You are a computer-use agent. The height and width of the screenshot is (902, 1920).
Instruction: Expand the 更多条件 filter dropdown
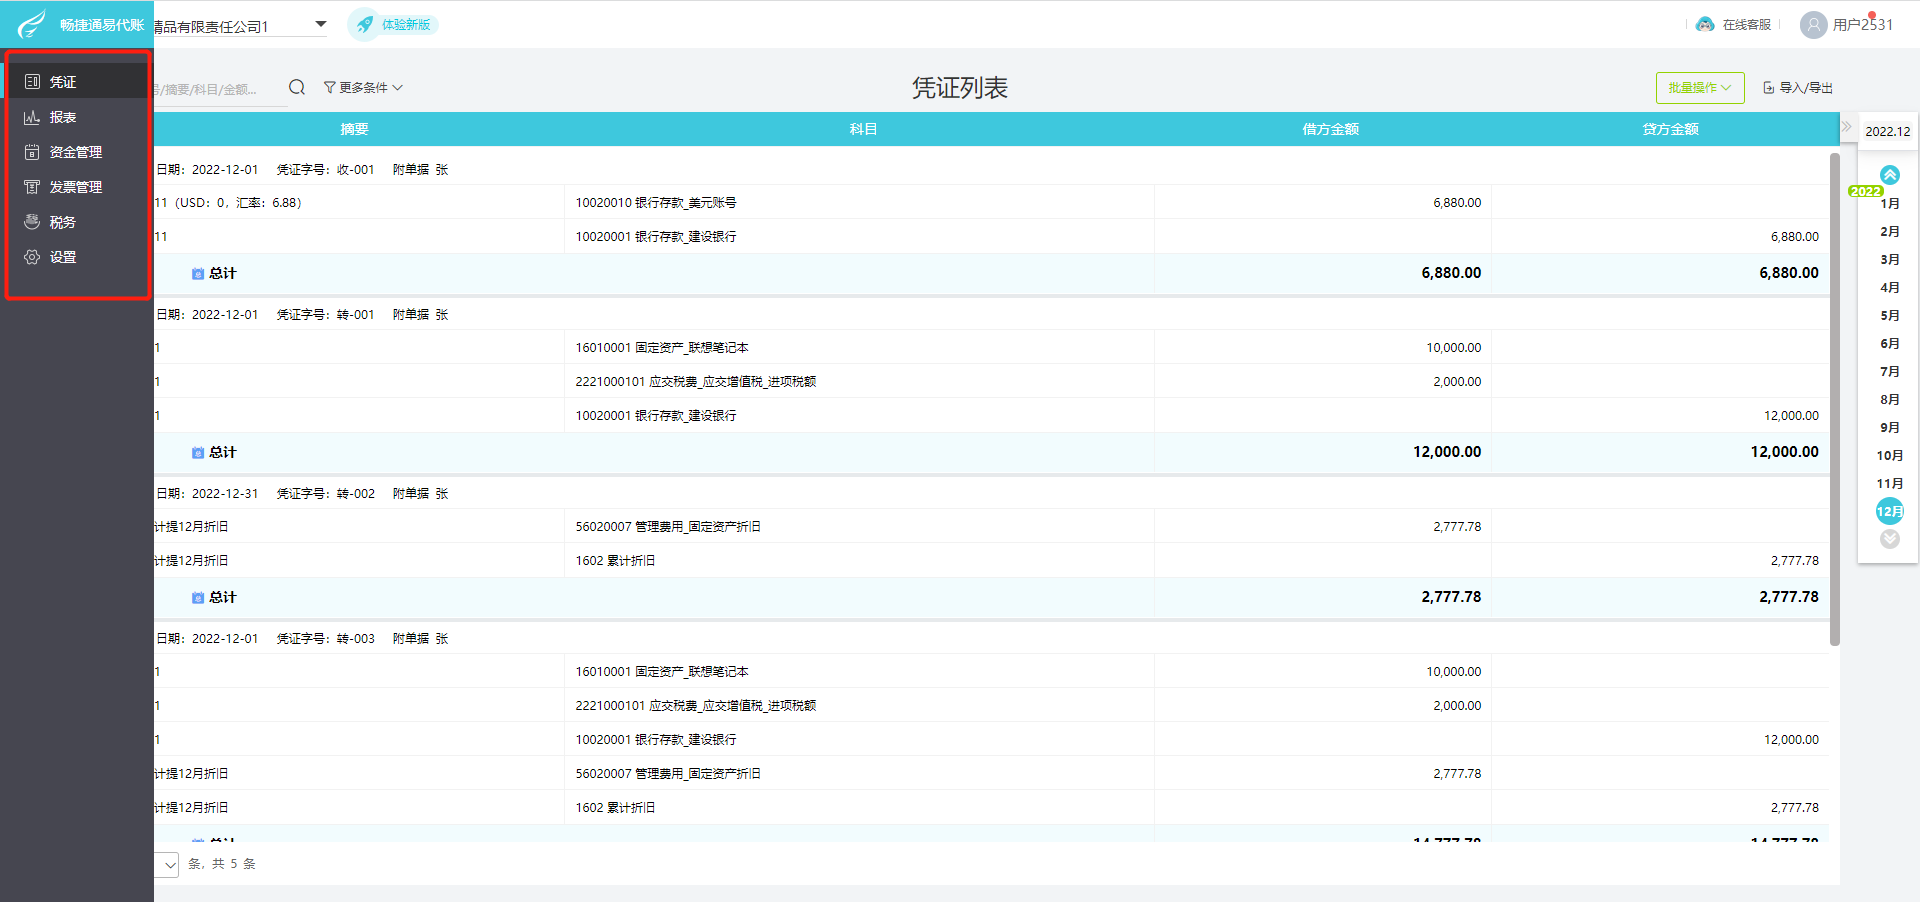tap(363, 87)
